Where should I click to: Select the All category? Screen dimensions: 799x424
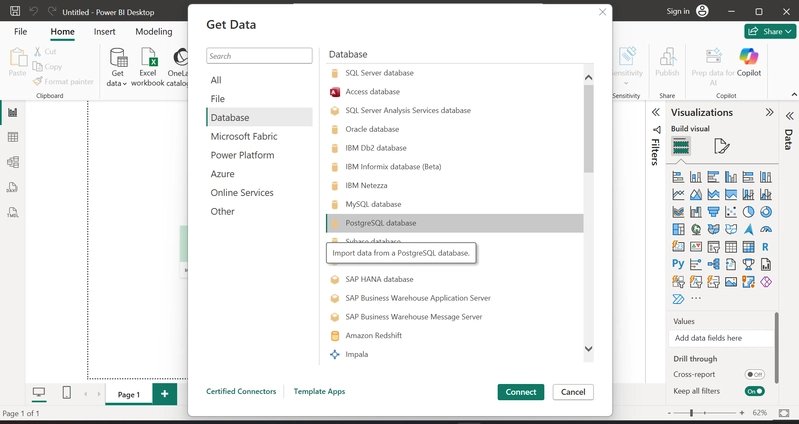(x=259, y=80)
